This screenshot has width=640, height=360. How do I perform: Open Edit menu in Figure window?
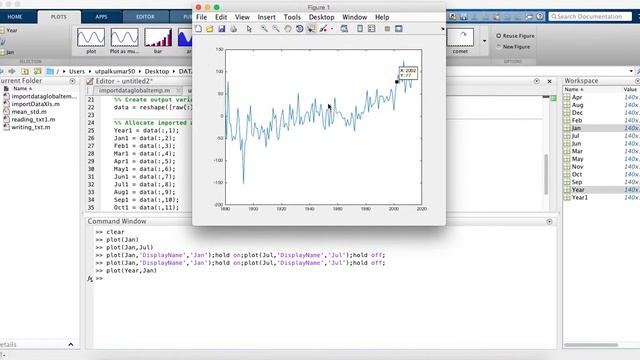pyautogui.click(x=221, y=17)
